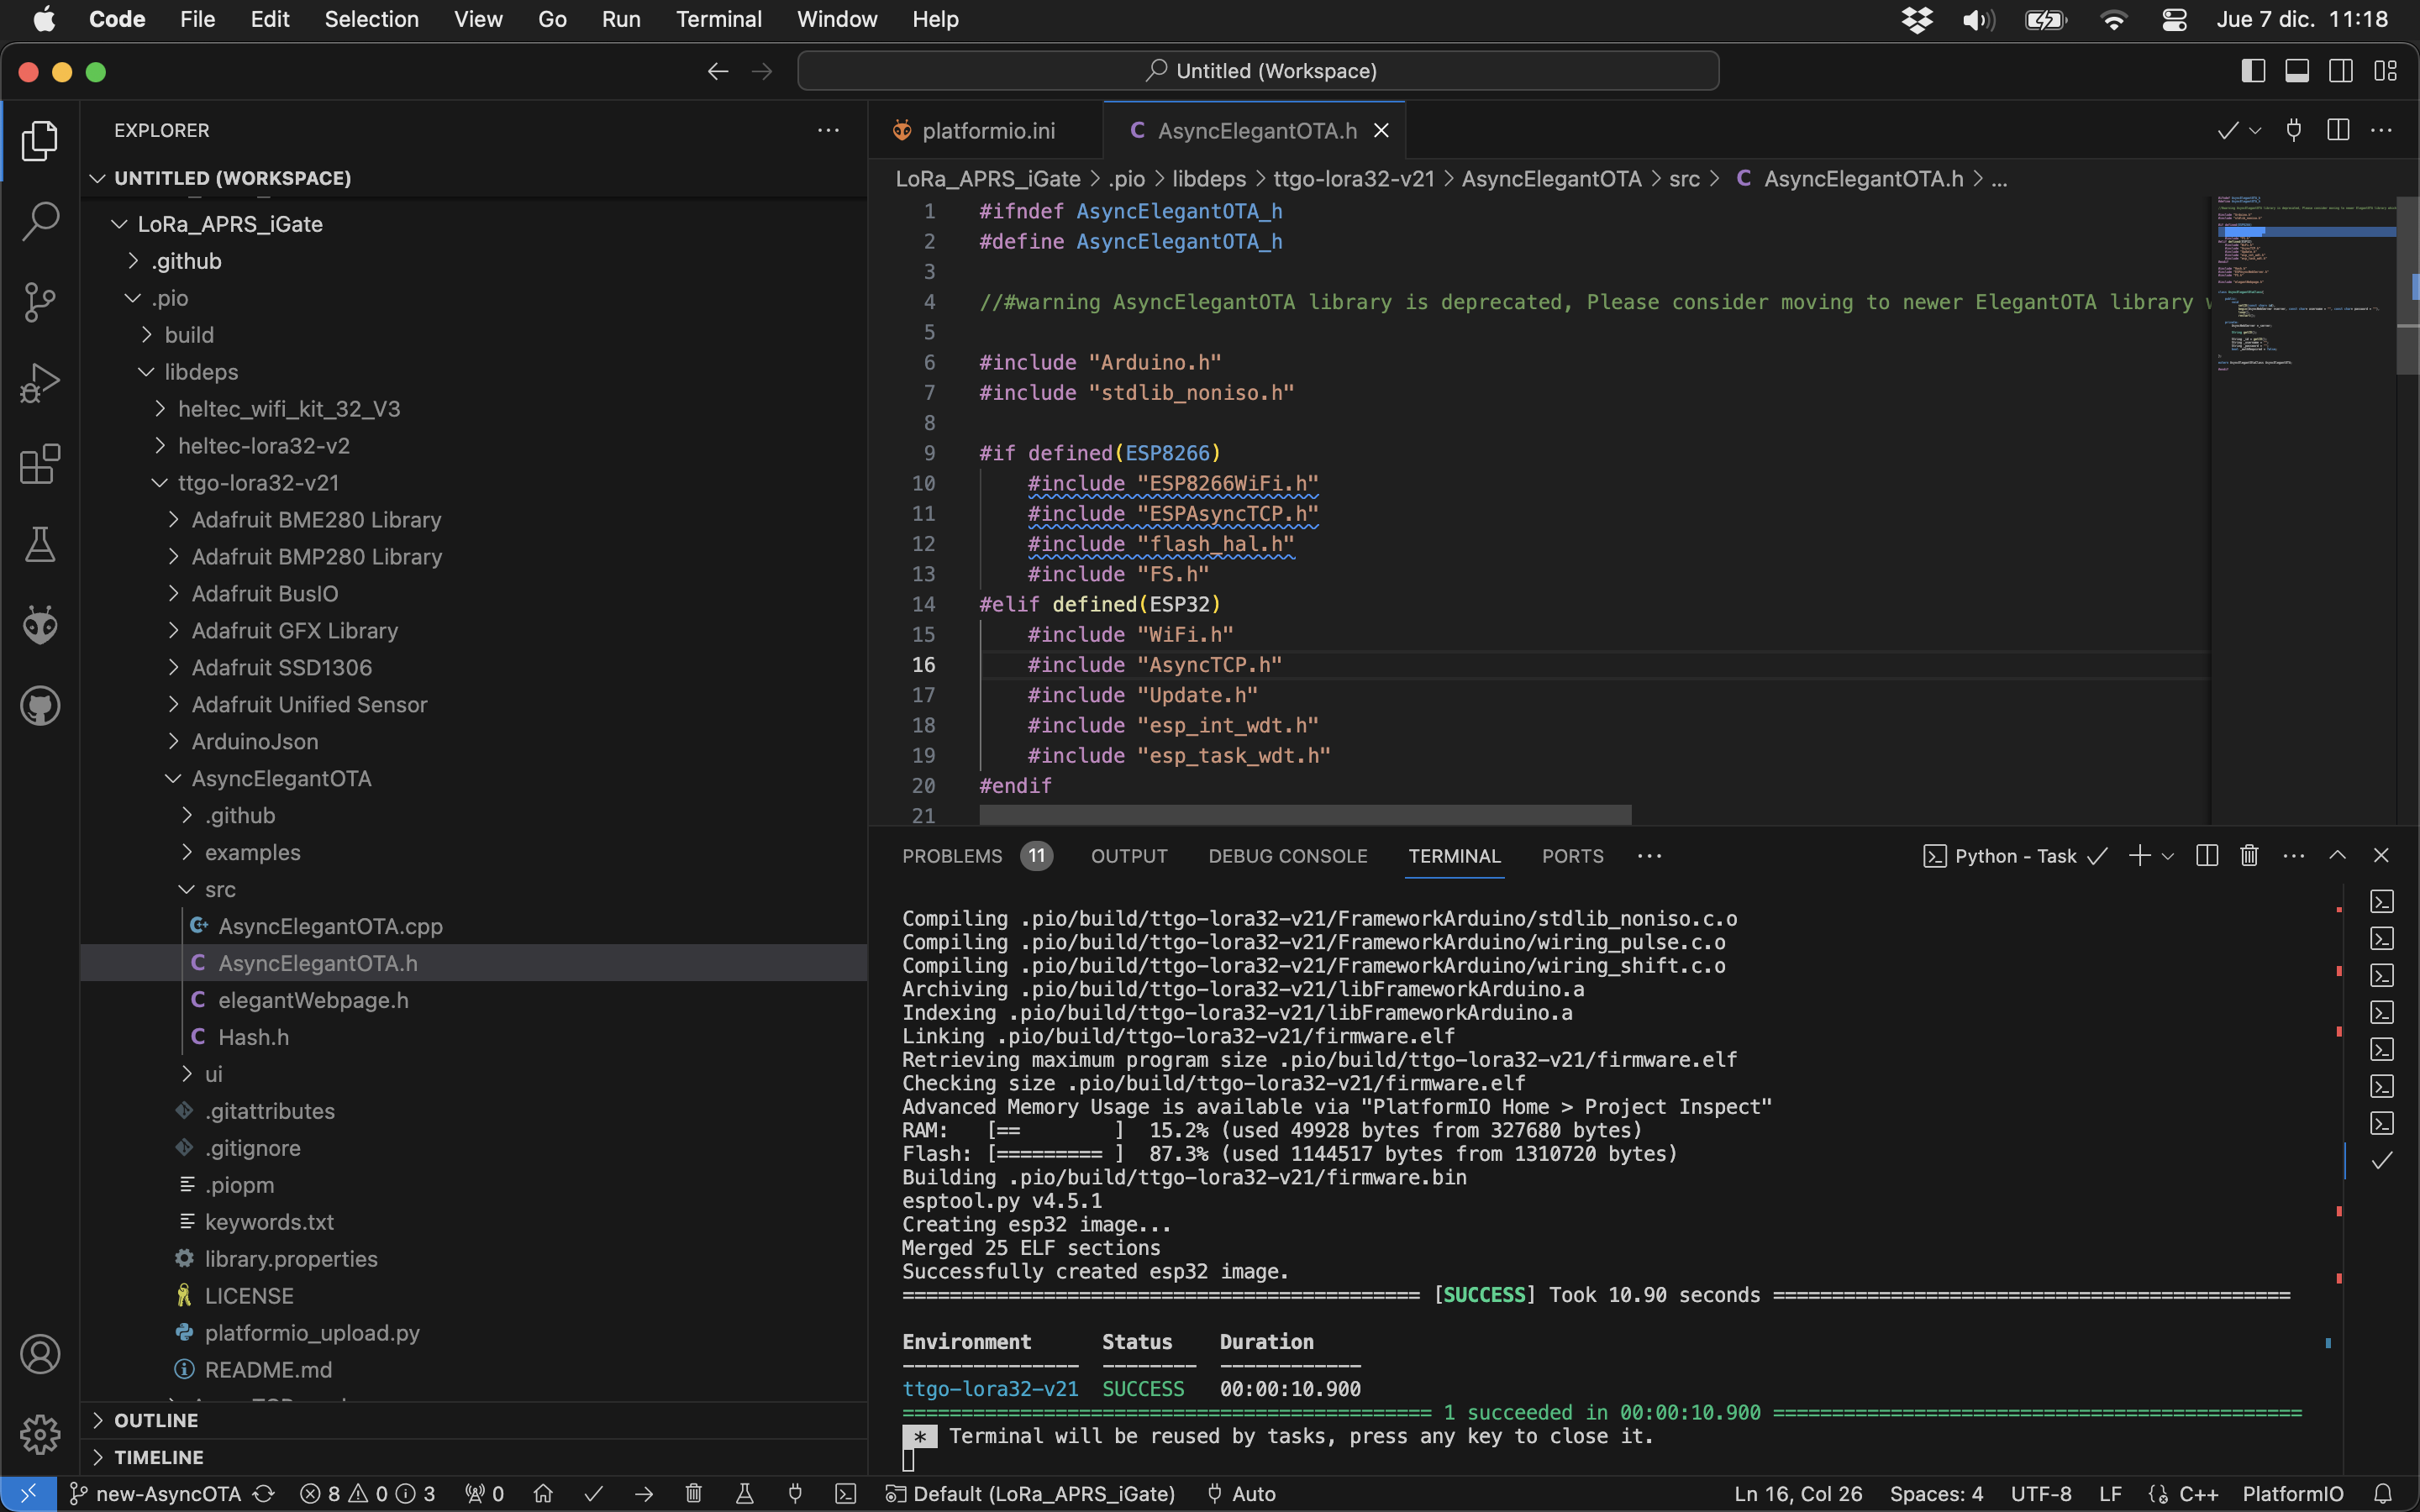Click the new-AsyncOTA branch in status bar
Screen dimensions: 2420x1512
pyautogui.click(x=167, y=1493)
